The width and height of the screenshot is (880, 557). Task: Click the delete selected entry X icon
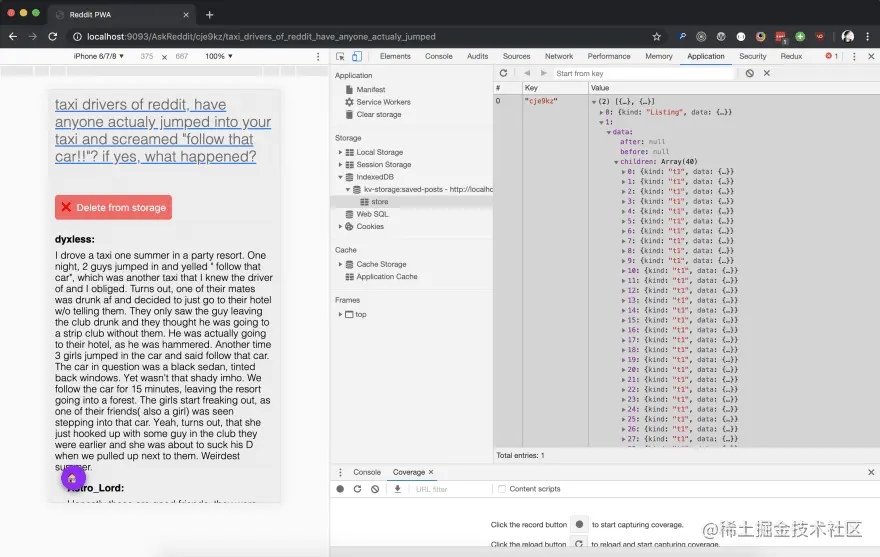coord(767,73)
